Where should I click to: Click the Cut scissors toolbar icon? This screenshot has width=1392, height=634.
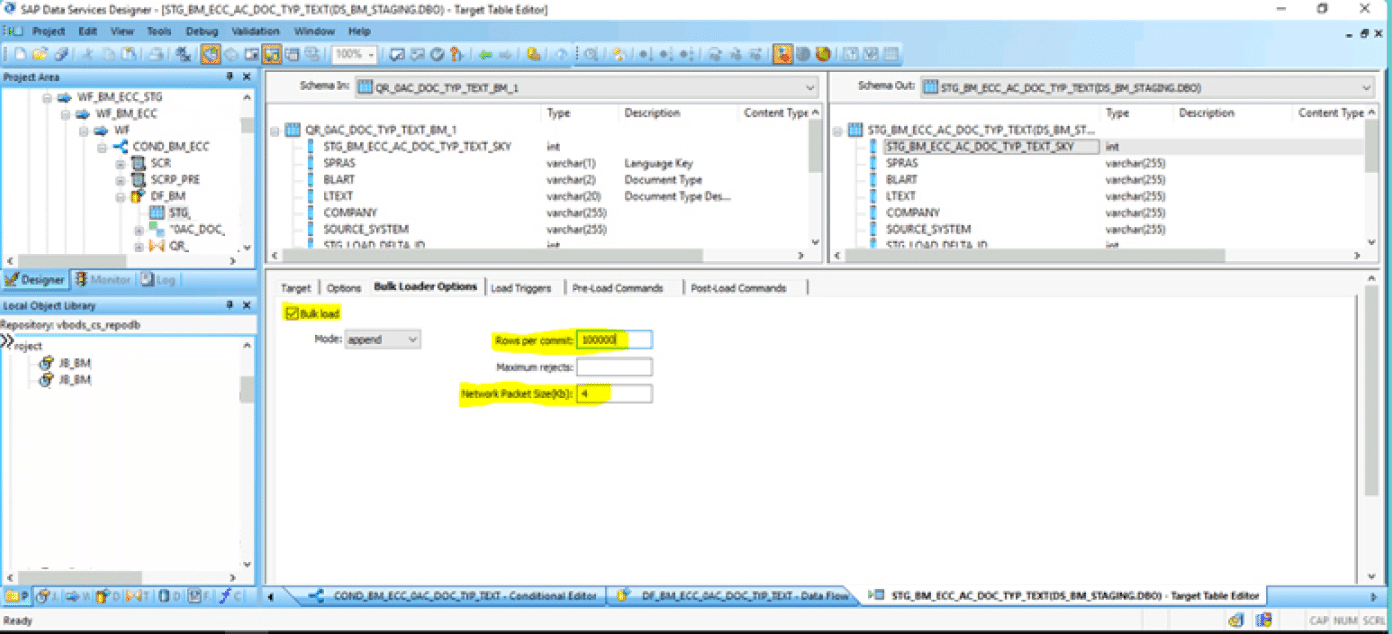point(88,54)
